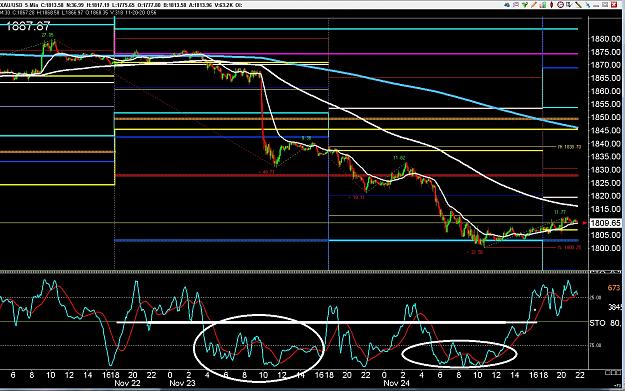Click the 1830.00 price axis label
625x391 pixels.
(605, 170)
